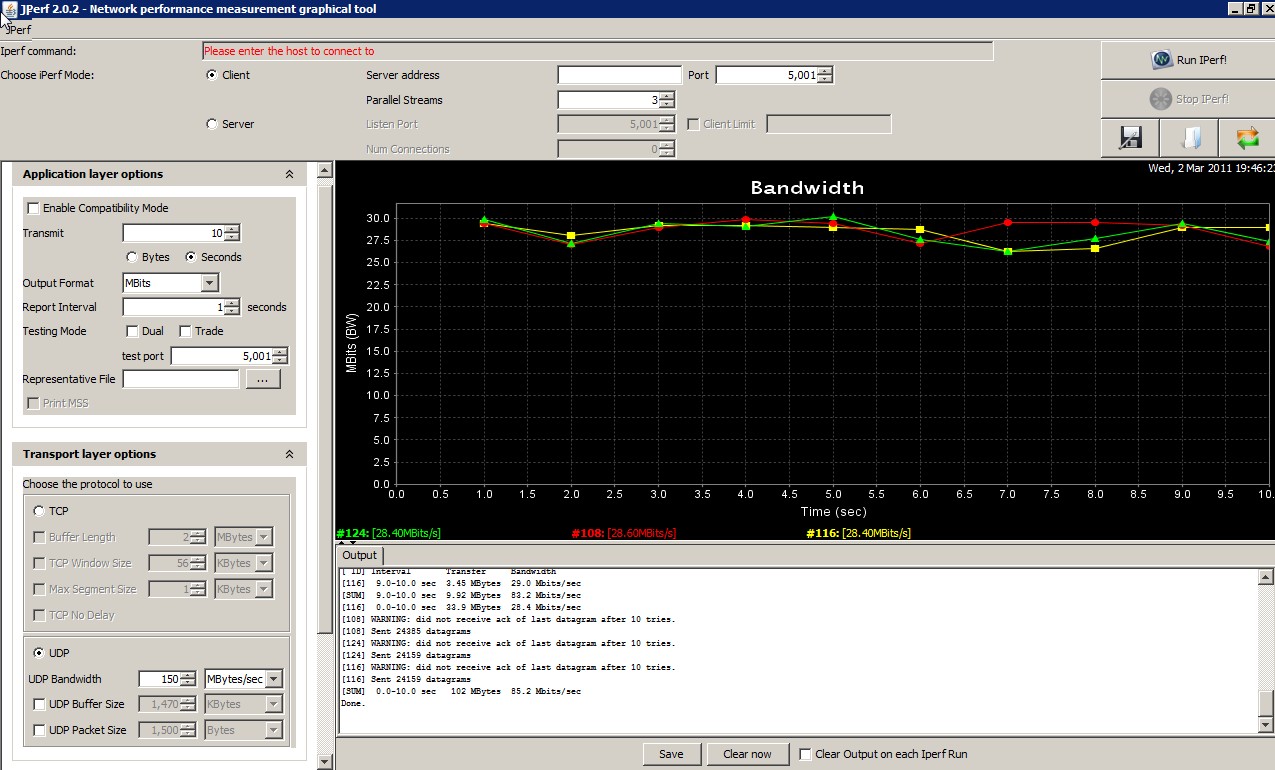This screenshot has width=1275, height=770.
Task: Click the orange-green restore defaults arrows icon
Action: (1246, 138)
